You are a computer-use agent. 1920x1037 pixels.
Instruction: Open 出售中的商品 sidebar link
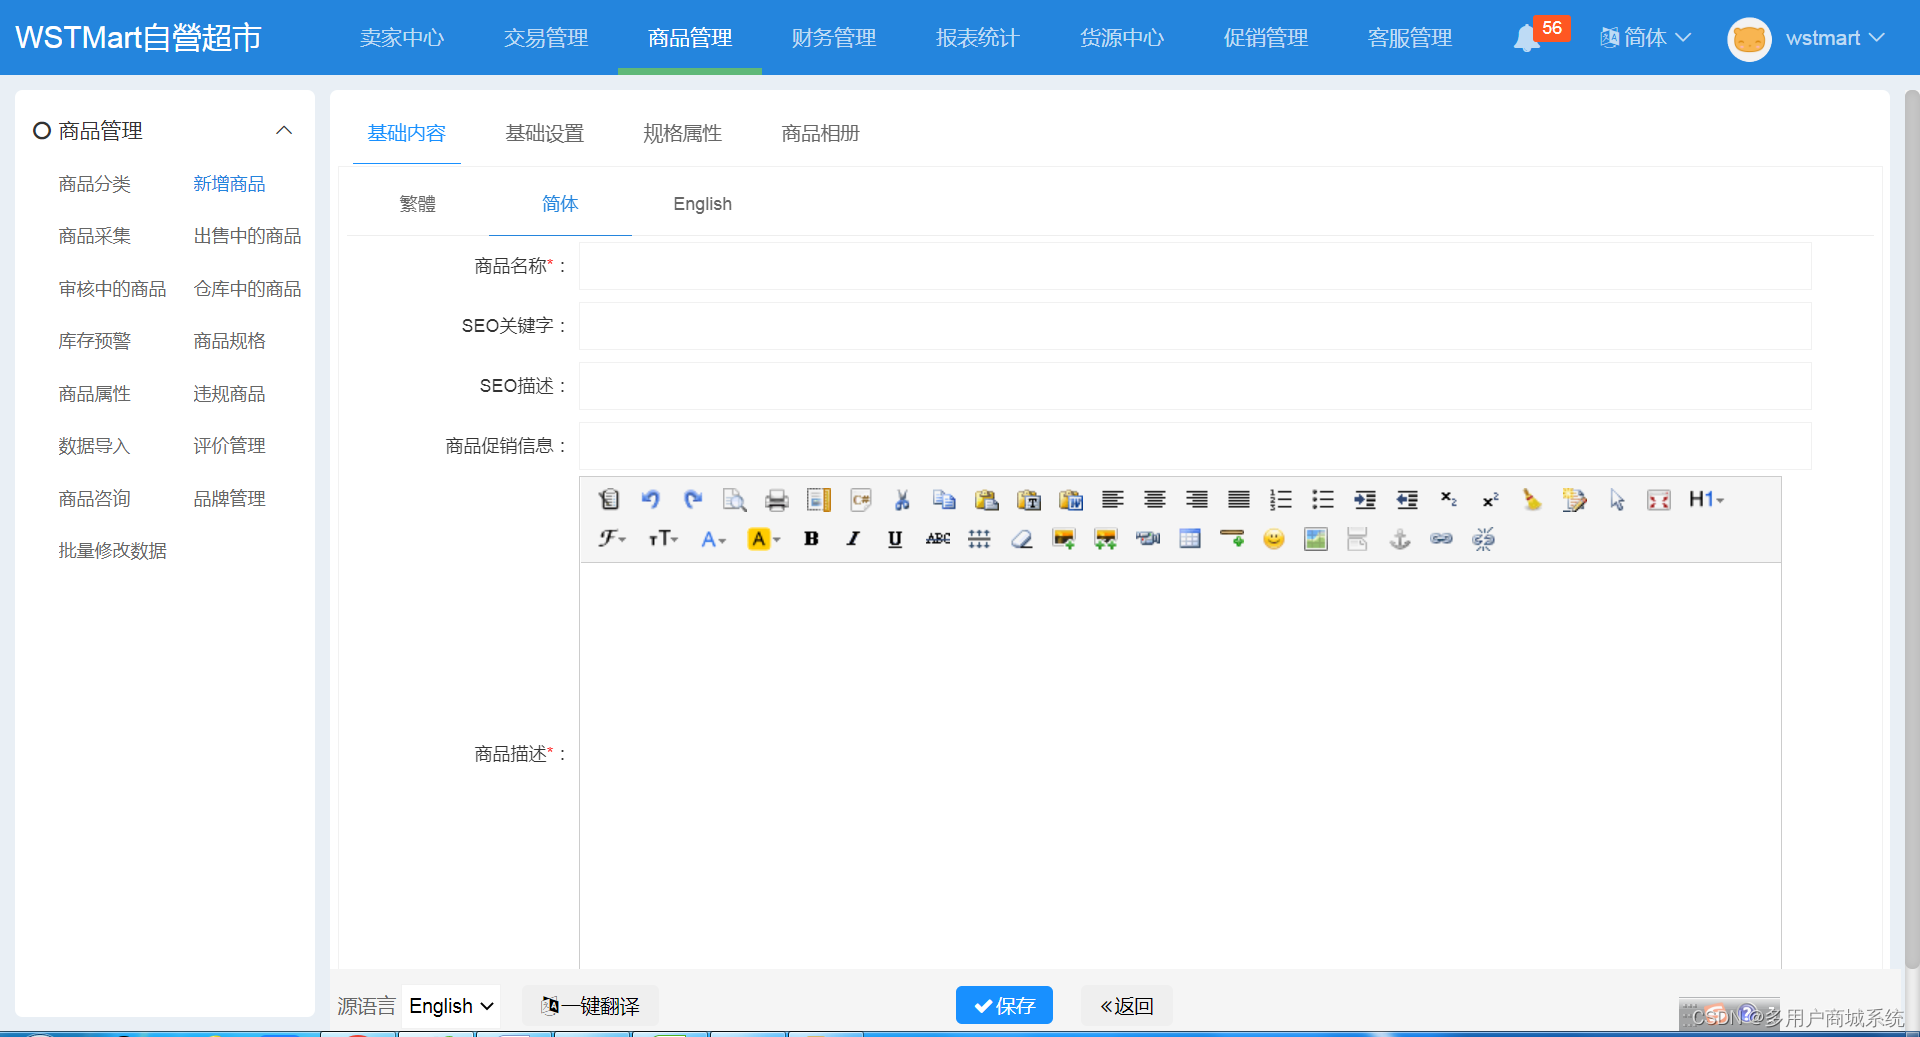click(x=247, y=236)
